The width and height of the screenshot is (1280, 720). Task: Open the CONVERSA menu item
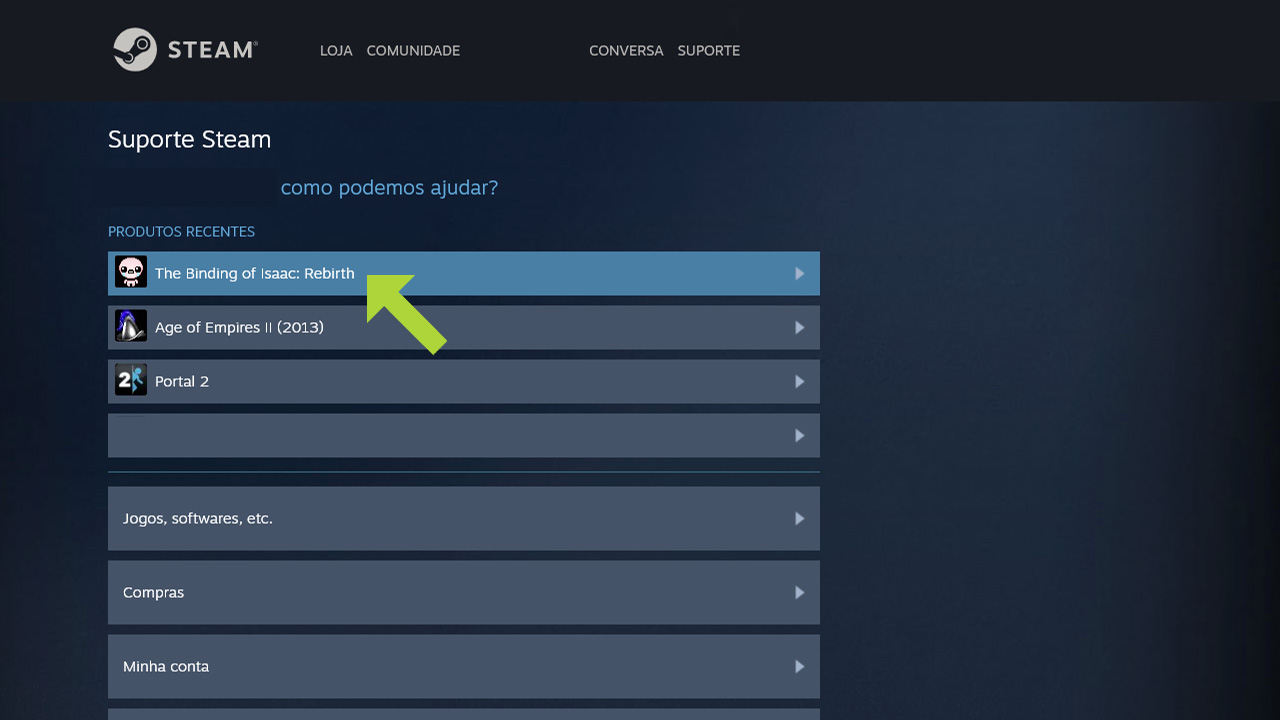click(x=626, y=50)
